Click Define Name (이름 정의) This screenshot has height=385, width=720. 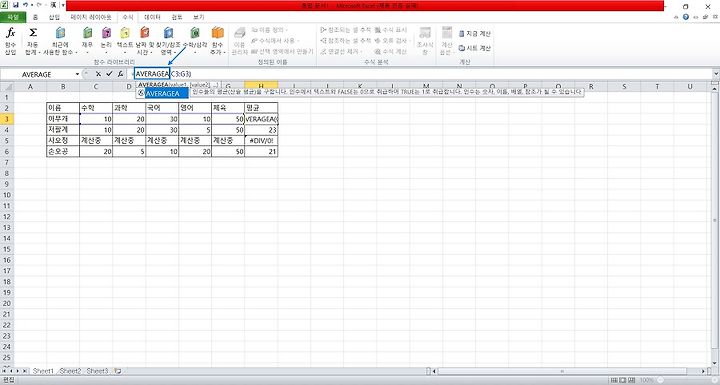pos(269,29)
